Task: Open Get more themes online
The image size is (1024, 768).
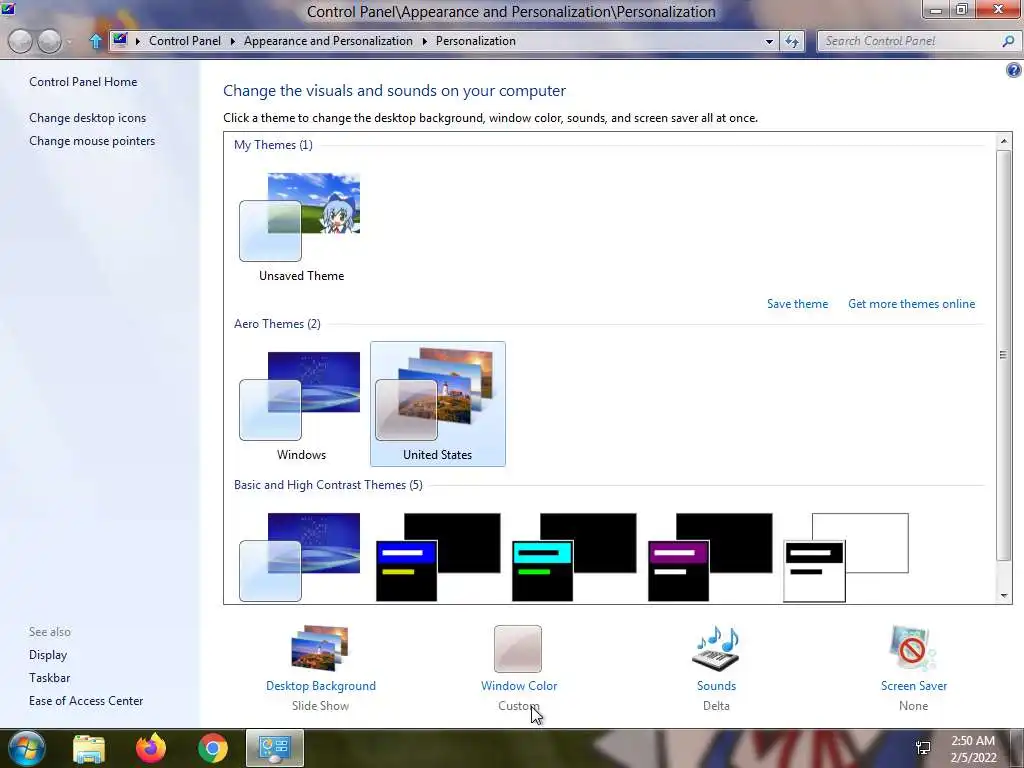Action: (912, 304)
